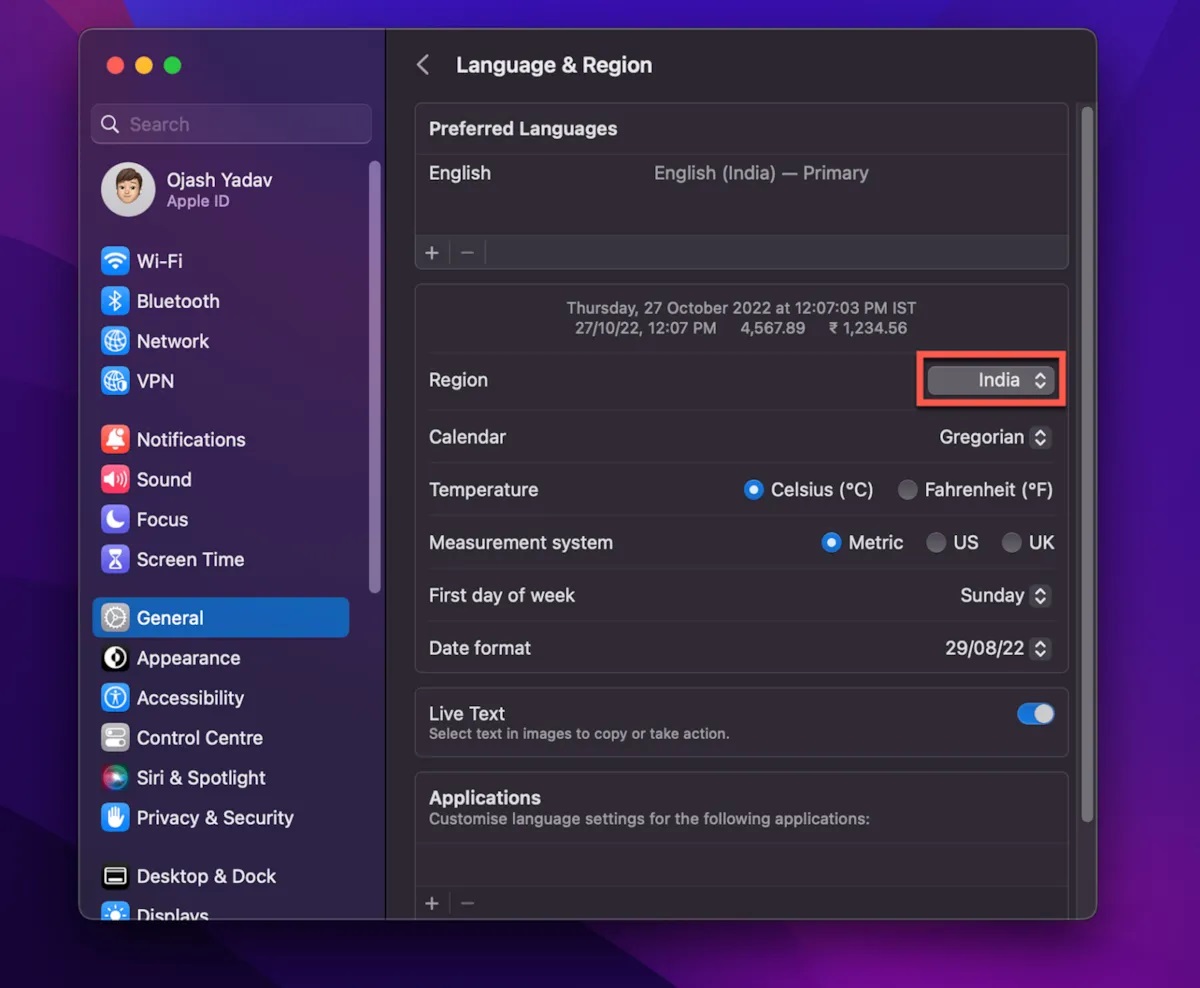Click the sample date Thursday, 27 October text

tap(741, 308)
